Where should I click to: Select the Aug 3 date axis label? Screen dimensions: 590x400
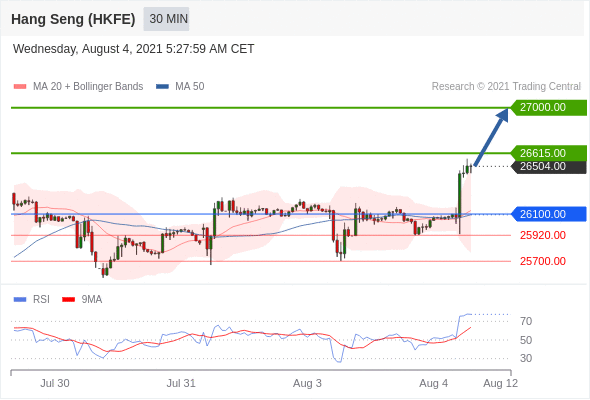click(307, 383)
